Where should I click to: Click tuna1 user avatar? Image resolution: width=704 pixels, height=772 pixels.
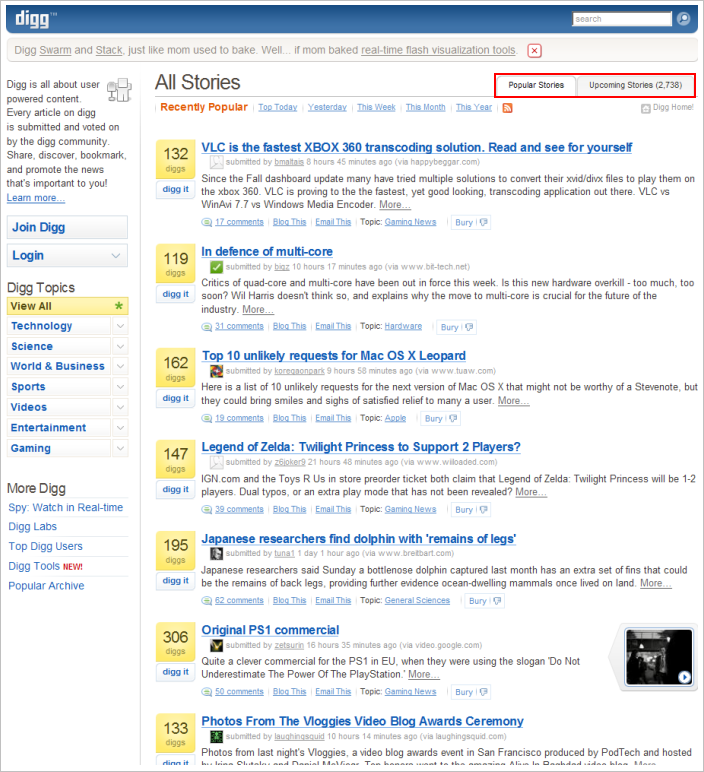tap(217, 553)
